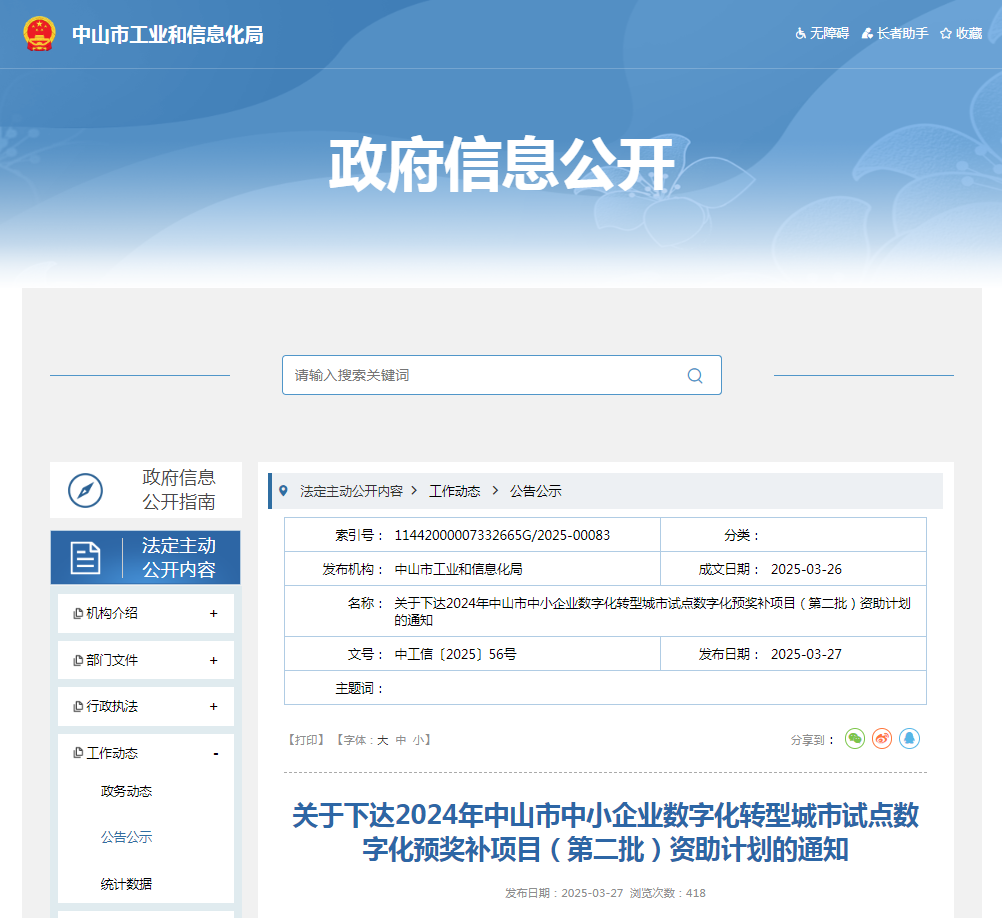Select 统计数据 in sidebar
The image size is (1002, 918).
tap(127, 884)
